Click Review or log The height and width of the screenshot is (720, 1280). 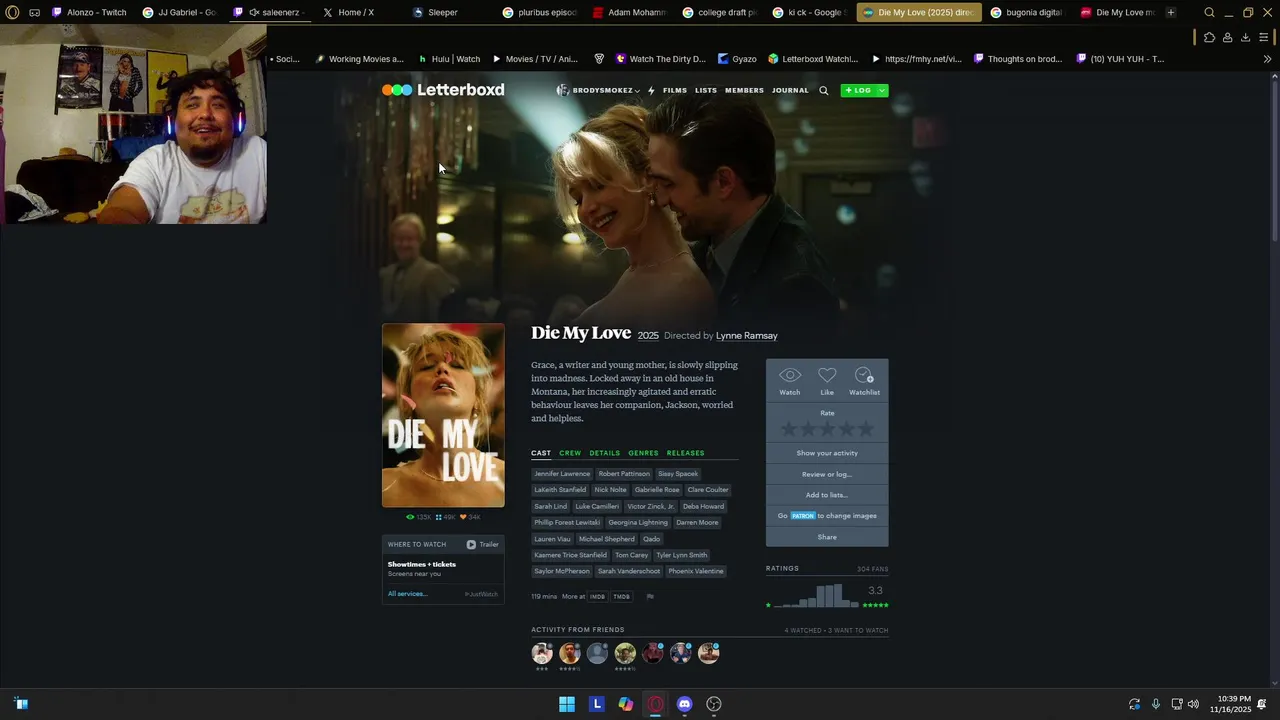[x=827, y=474]
